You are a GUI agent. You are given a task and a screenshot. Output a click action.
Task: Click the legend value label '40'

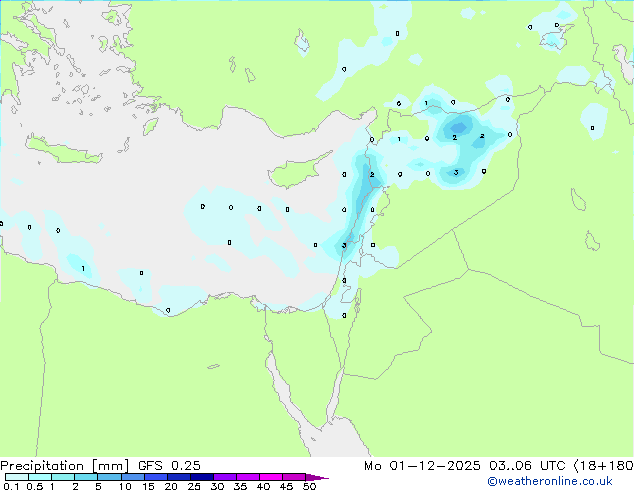(x=263, y=486)
